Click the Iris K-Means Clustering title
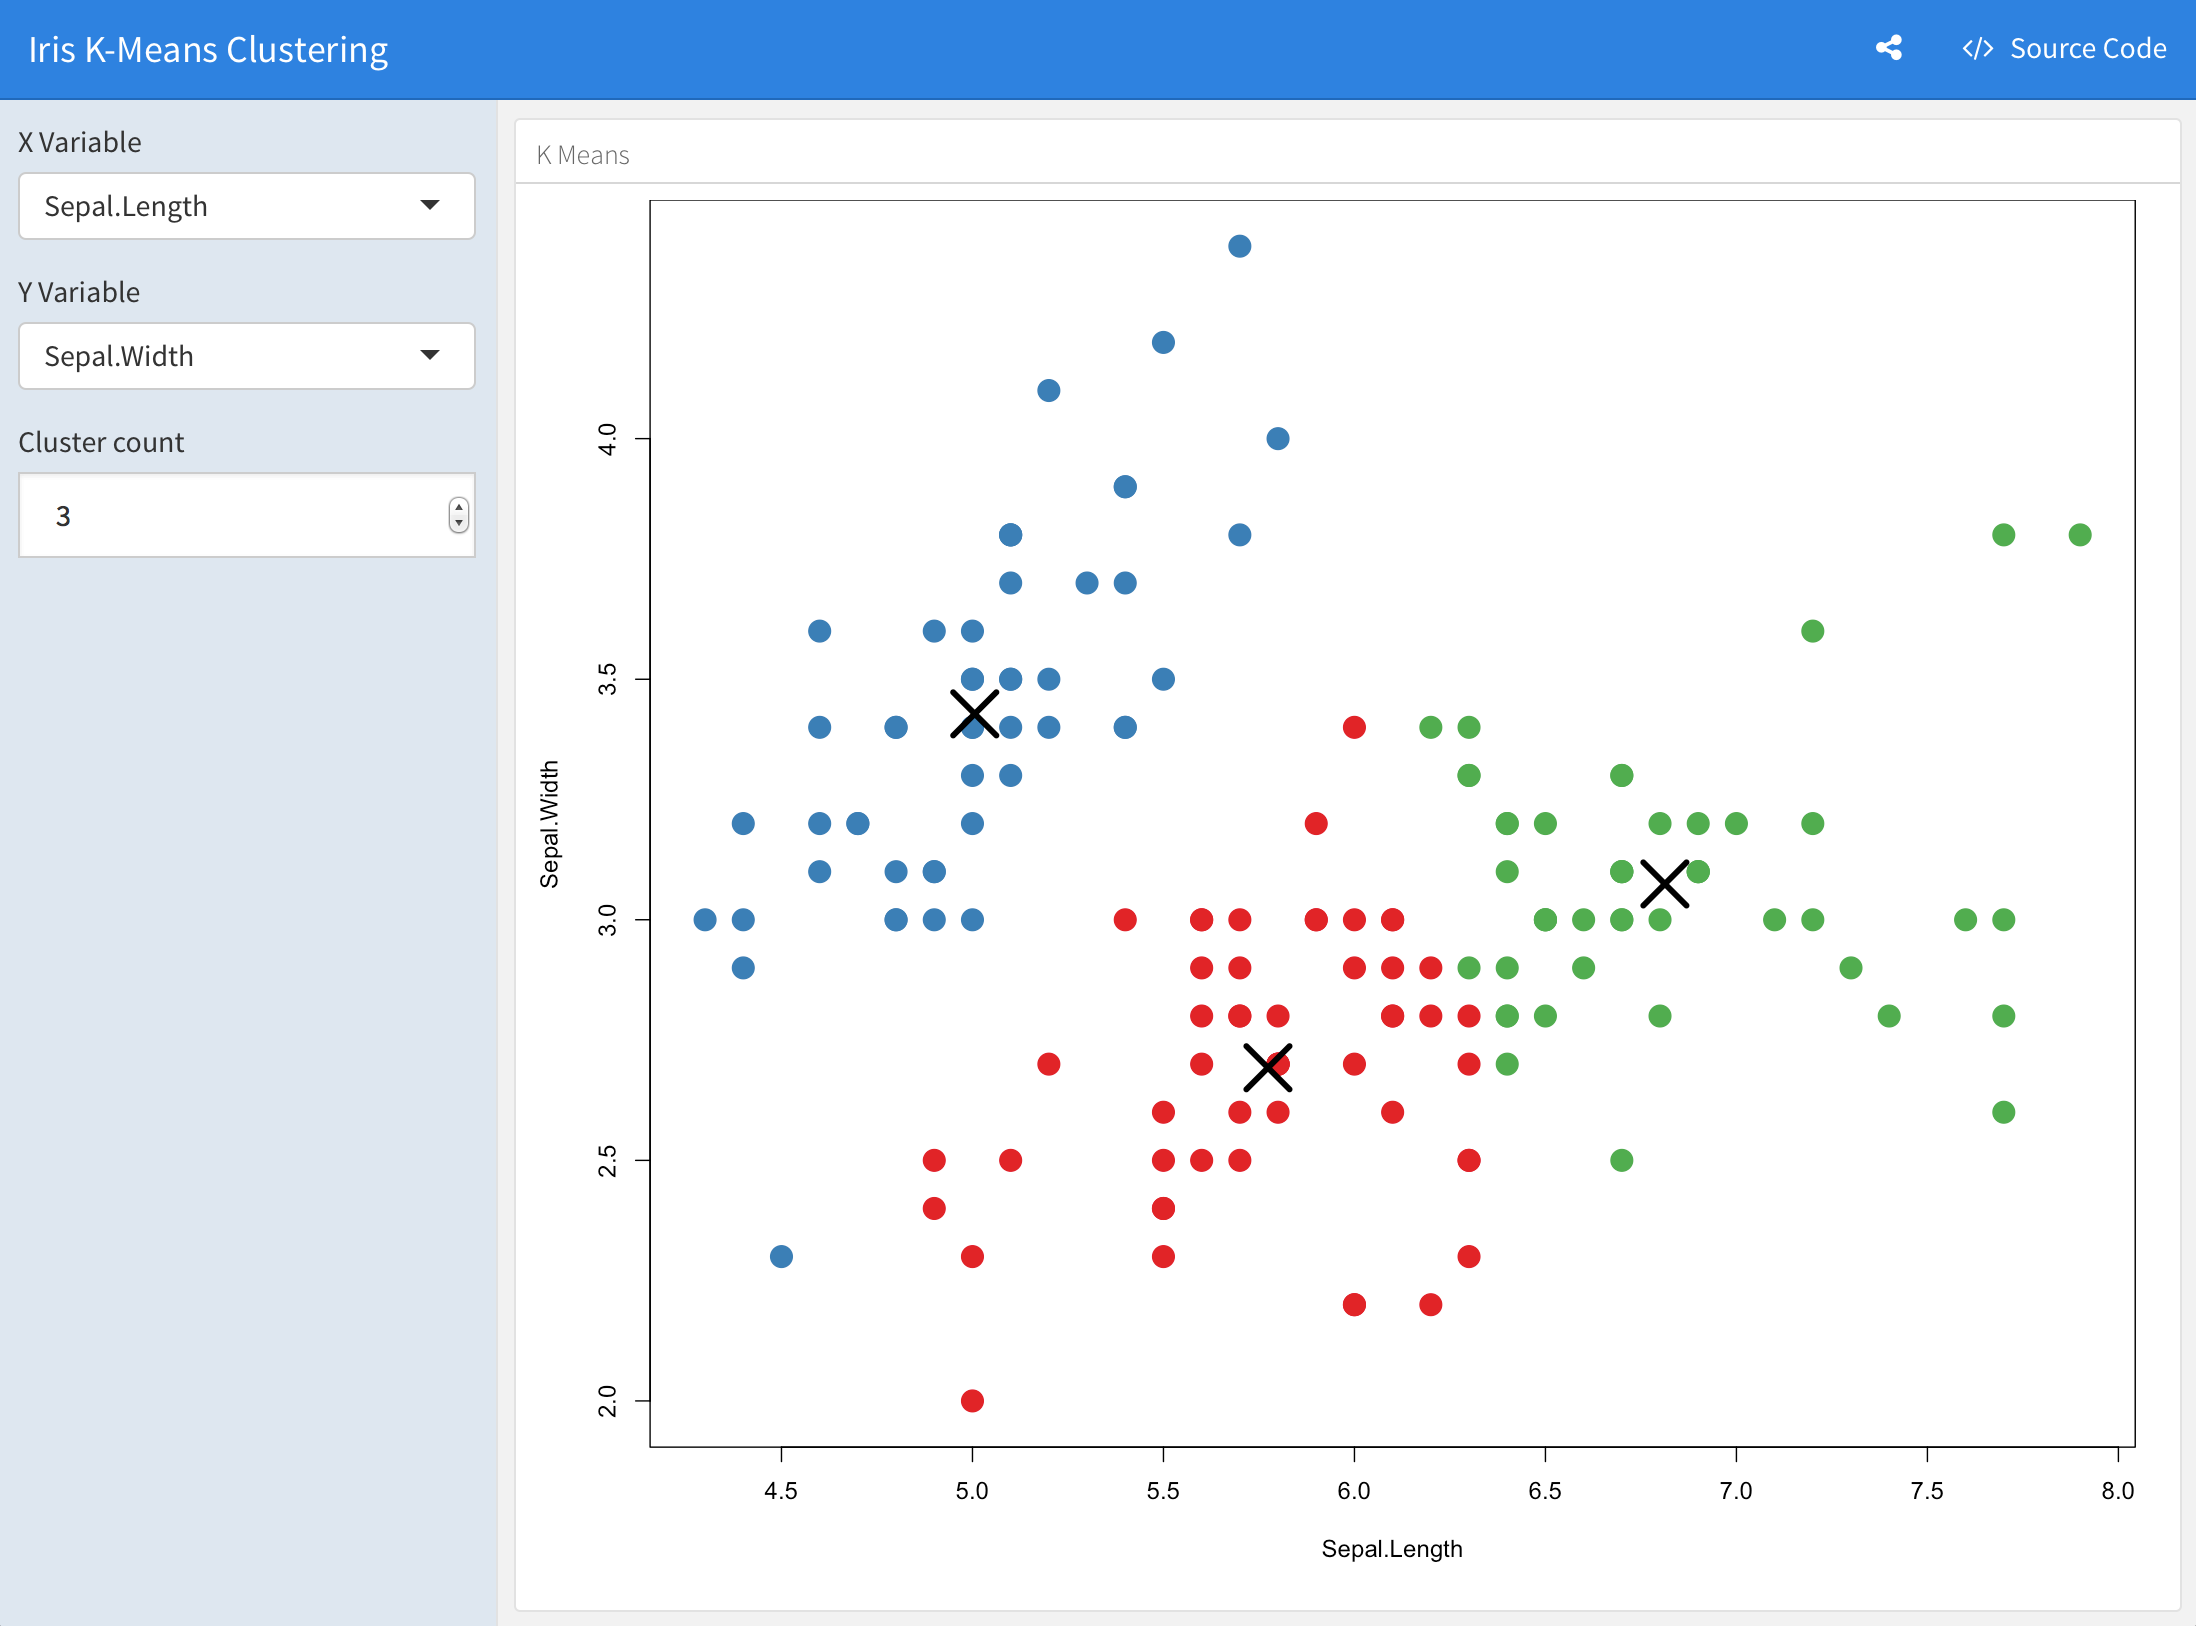The height and width of the screenshot is (1626, 2196). tap(208, 49)
